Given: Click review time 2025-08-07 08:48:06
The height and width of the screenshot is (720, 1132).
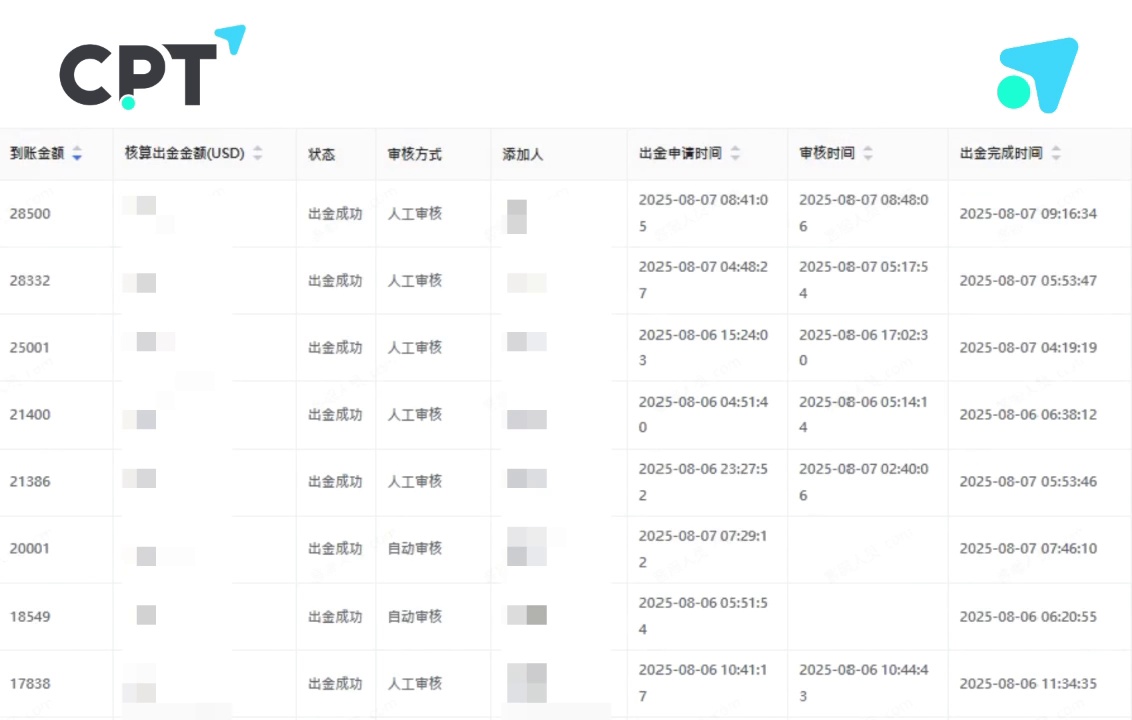Looking at the screenshot, I should pos(863,213).
